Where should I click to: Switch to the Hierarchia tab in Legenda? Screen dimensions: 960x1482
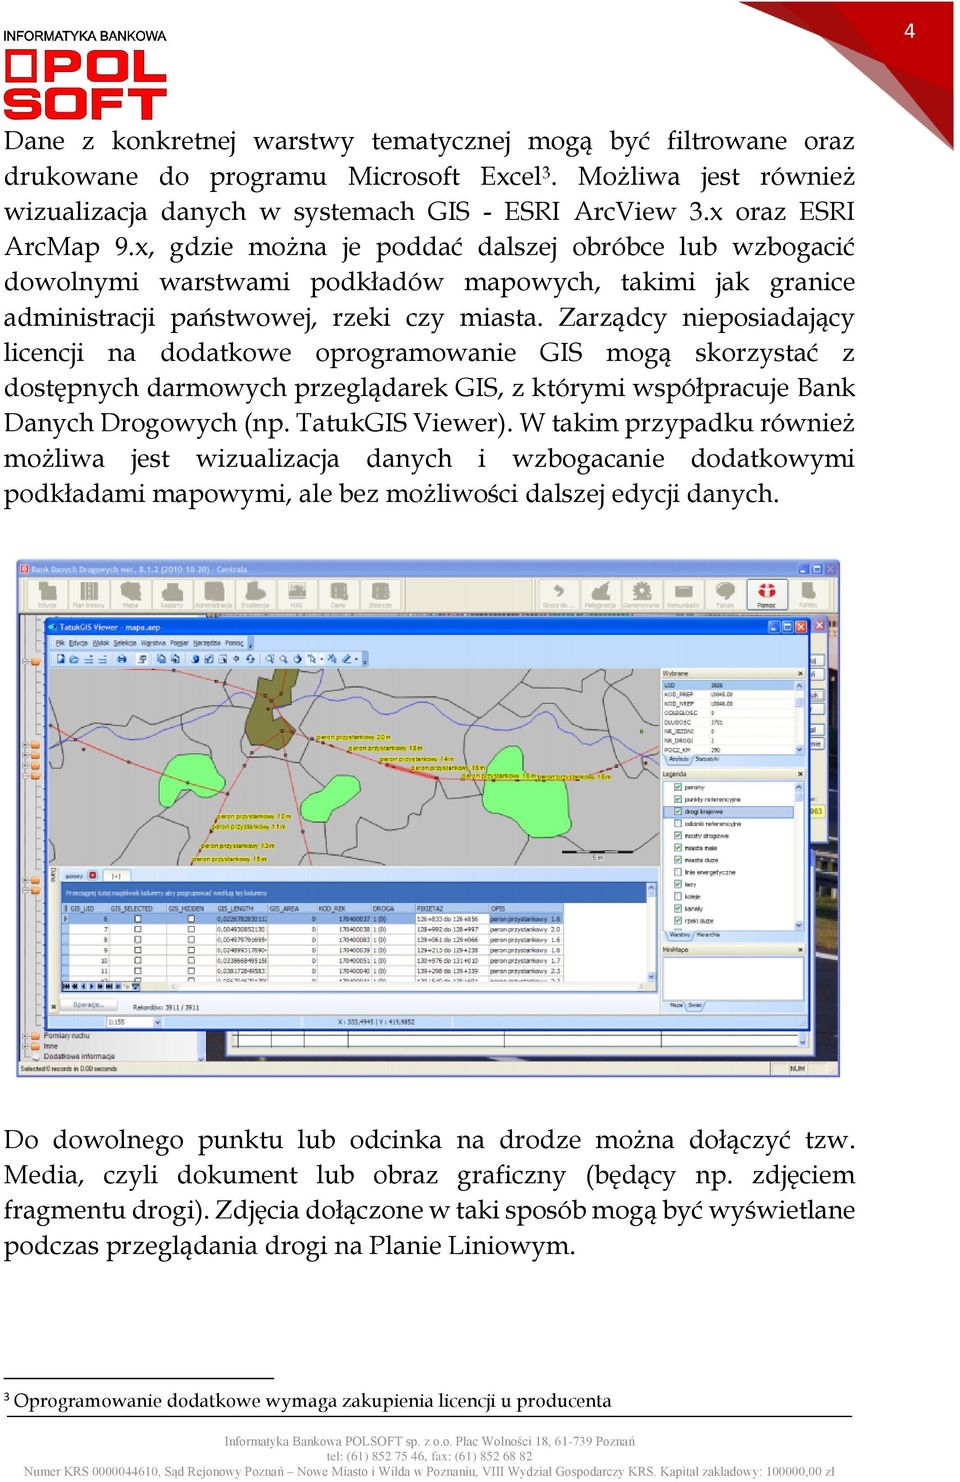tap(708, 934)
